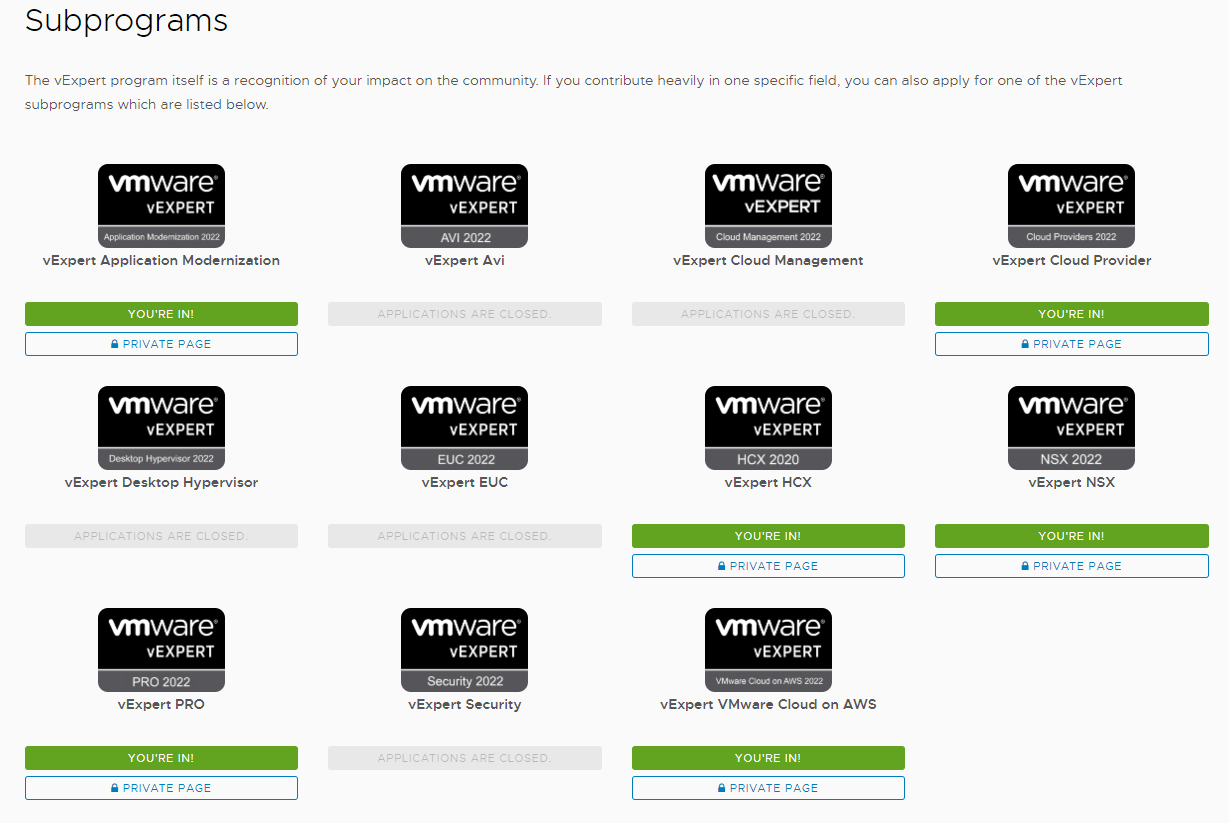
Task: Open the vExpert HCX Private Page
Action: (x=768, y=566)
